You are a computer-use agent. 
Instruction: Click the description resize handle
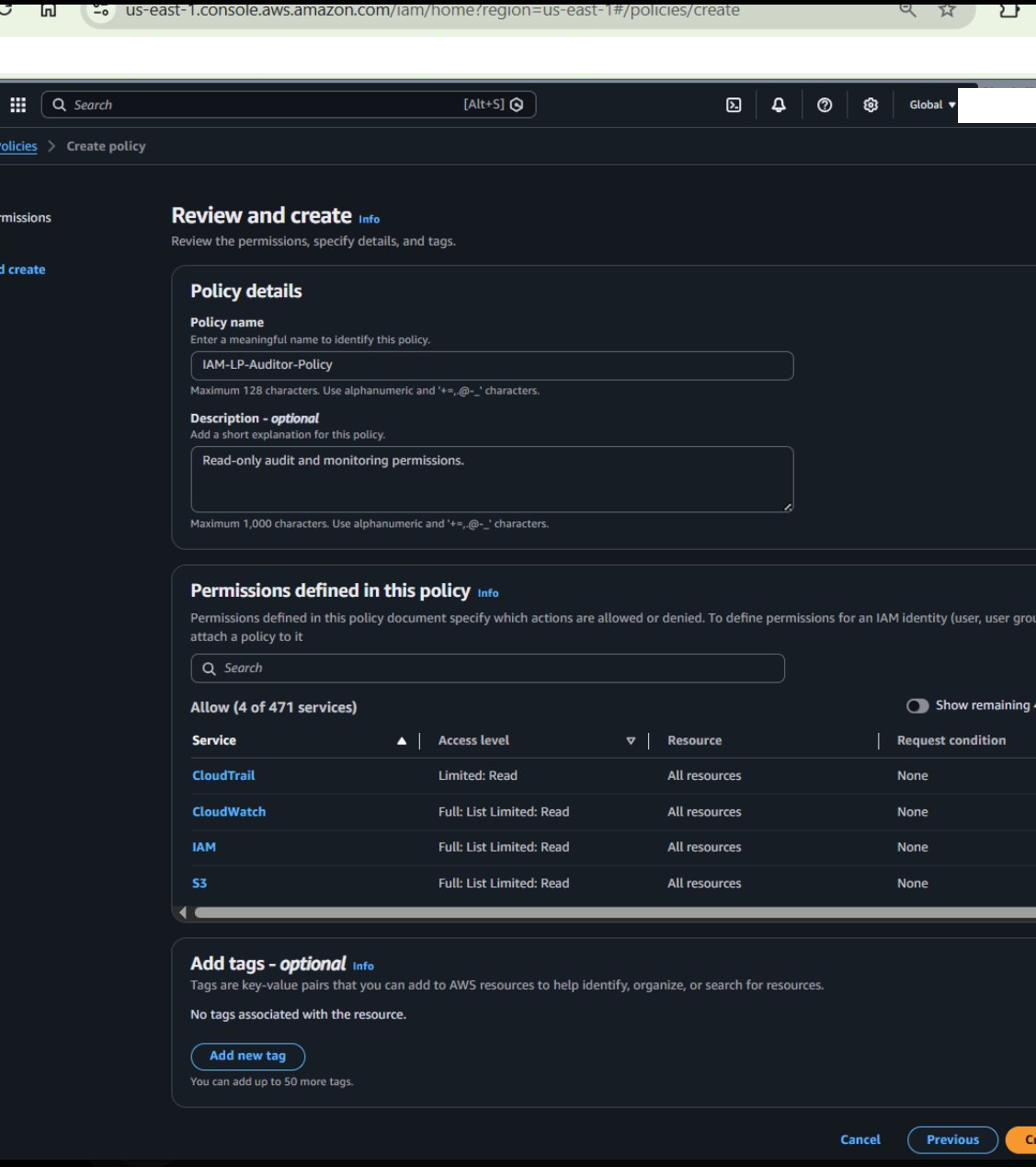pyautogui.click(x=788, y=507)
